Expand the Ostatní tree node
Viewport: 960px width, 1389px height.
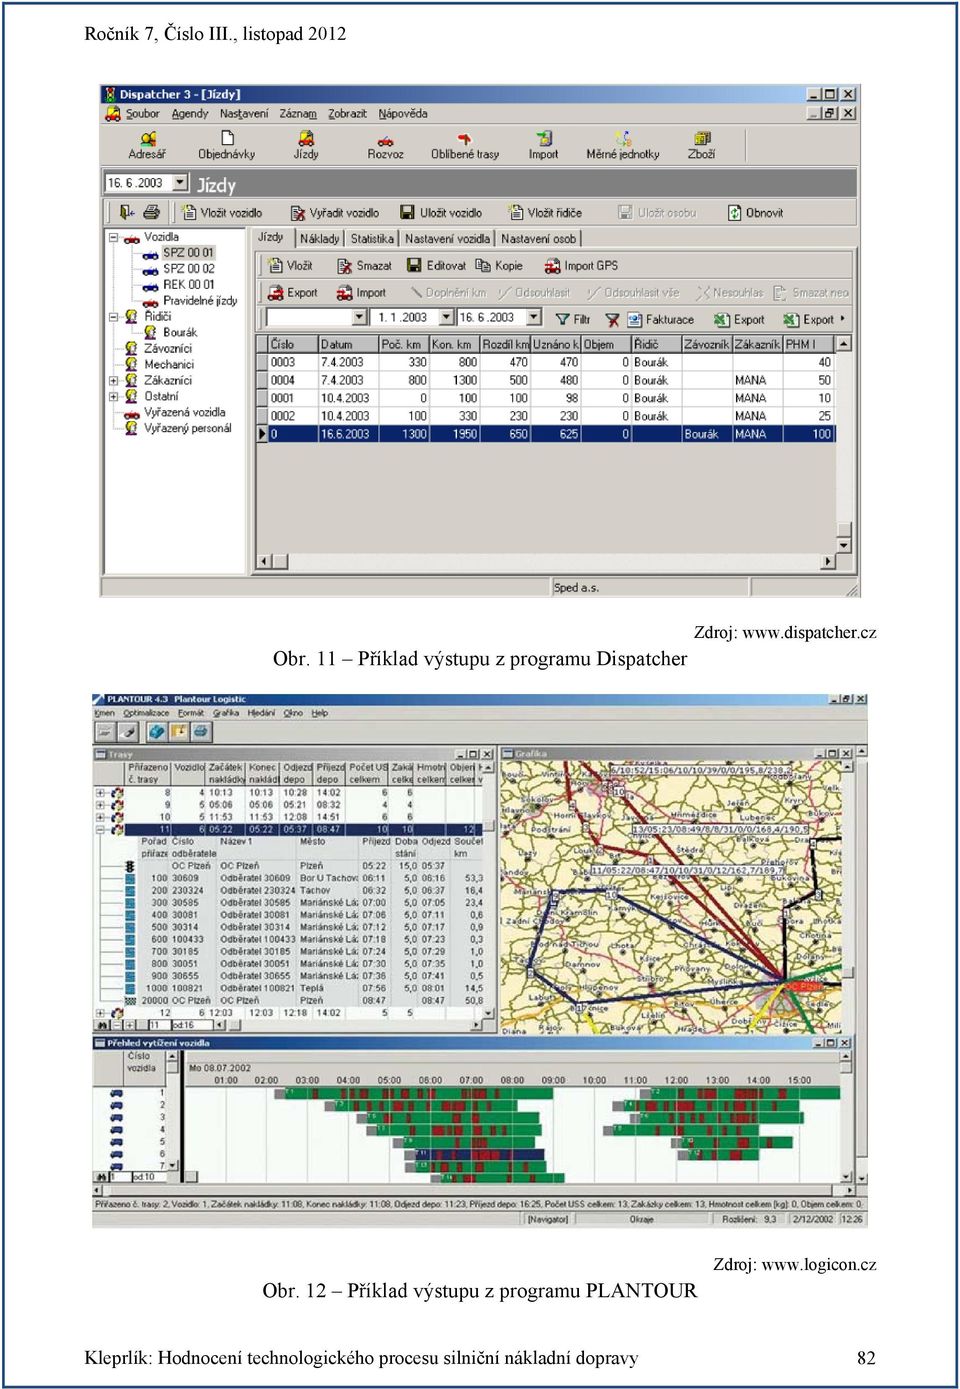click(114, 397)
